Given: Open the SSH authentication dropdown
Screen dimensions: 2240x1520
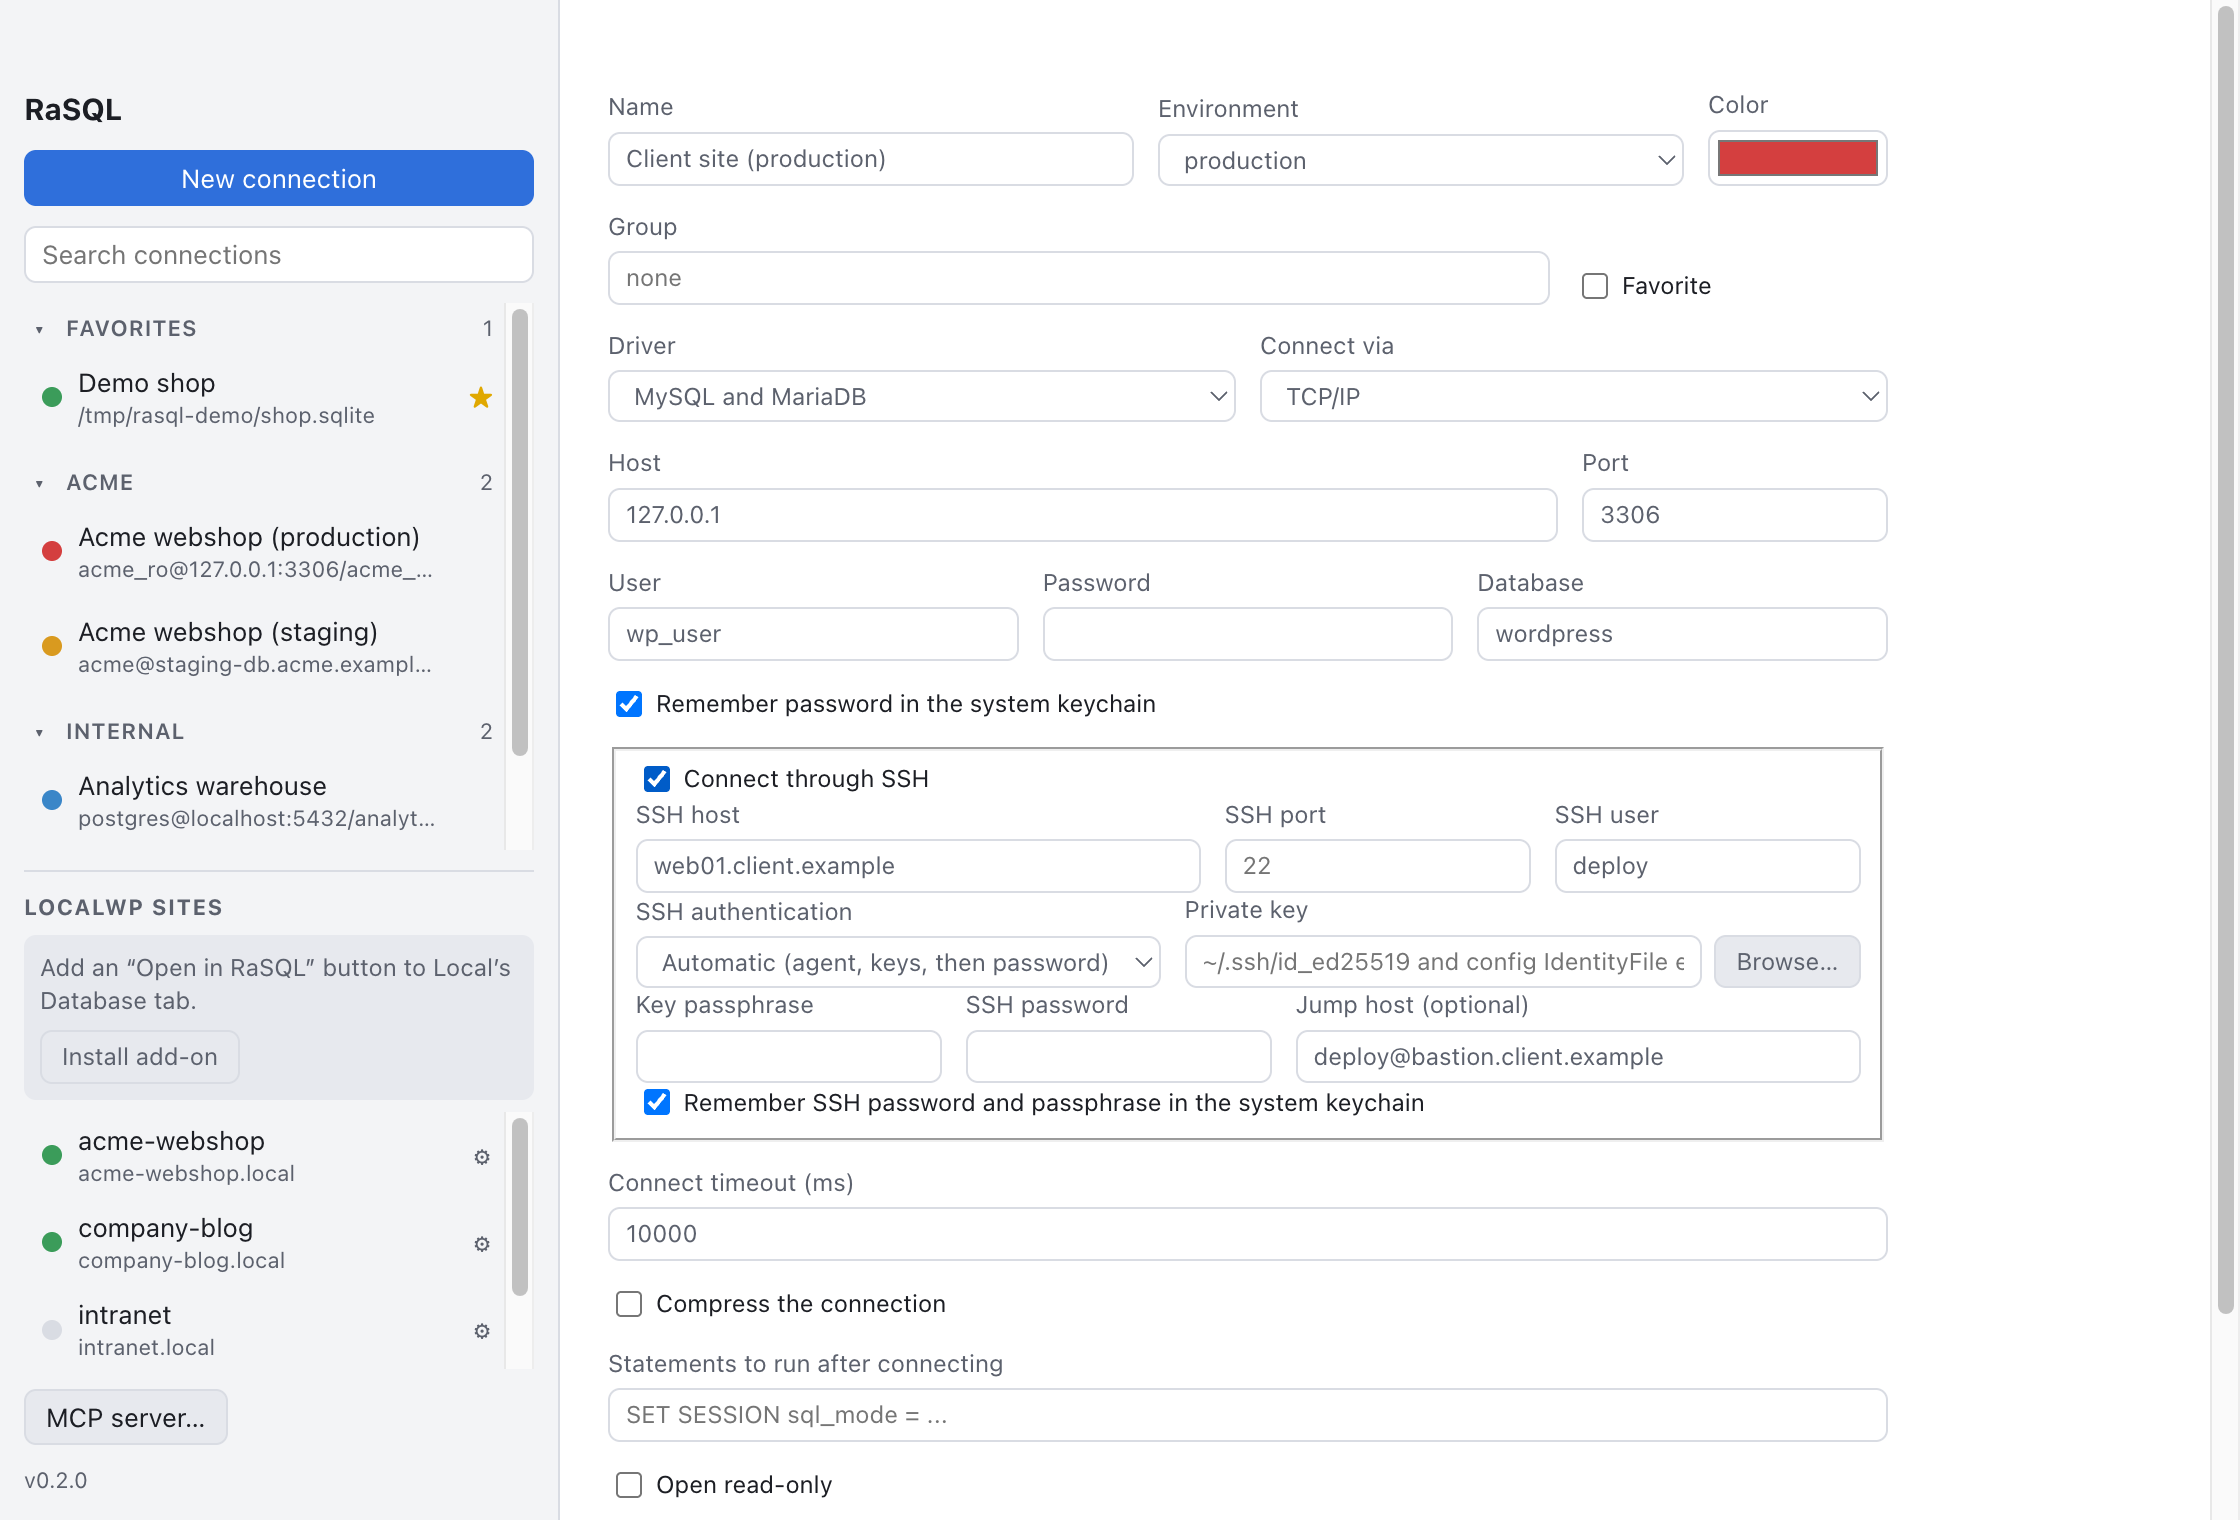Looking at the screenshot, I should pos(898,962).
